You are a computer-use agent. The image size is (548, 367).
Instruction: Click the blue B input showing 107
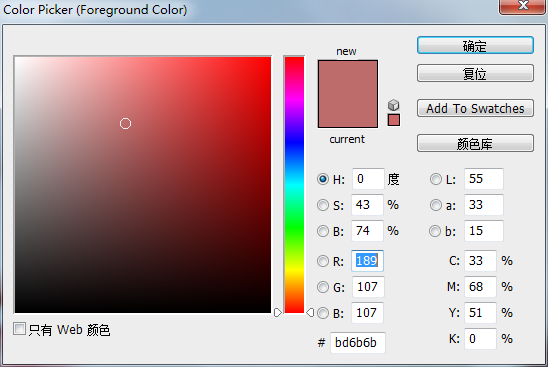tap(367, 313)
